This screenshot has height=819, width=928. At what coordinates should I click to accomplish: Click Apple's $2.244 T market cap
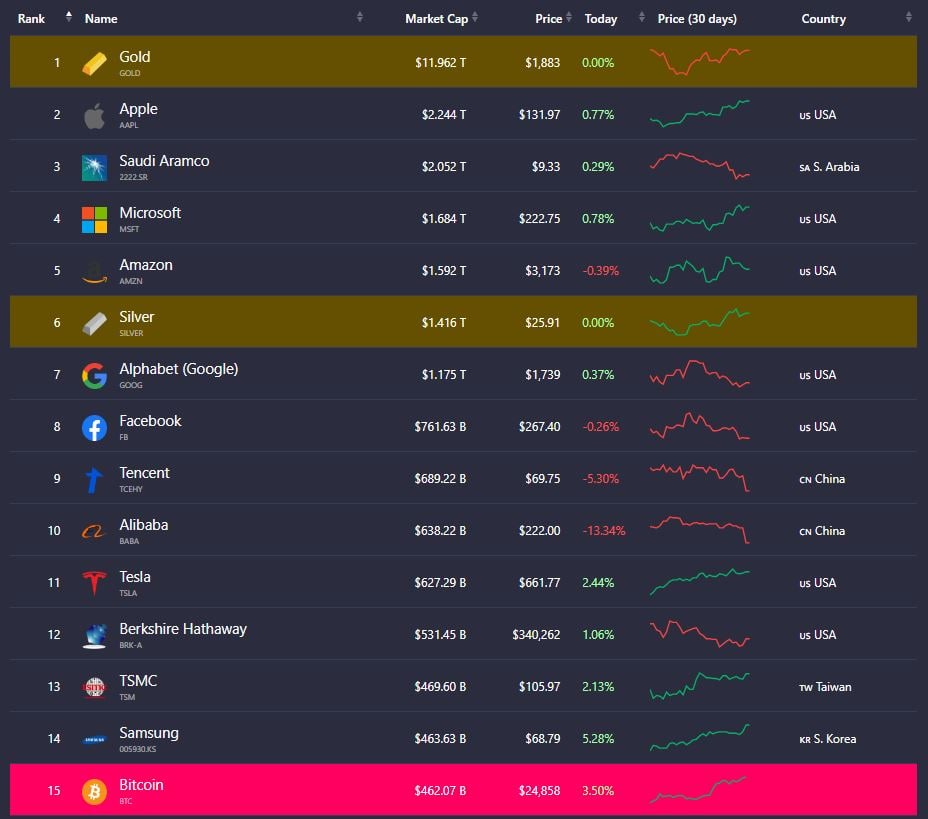click(x=444, y=115)
